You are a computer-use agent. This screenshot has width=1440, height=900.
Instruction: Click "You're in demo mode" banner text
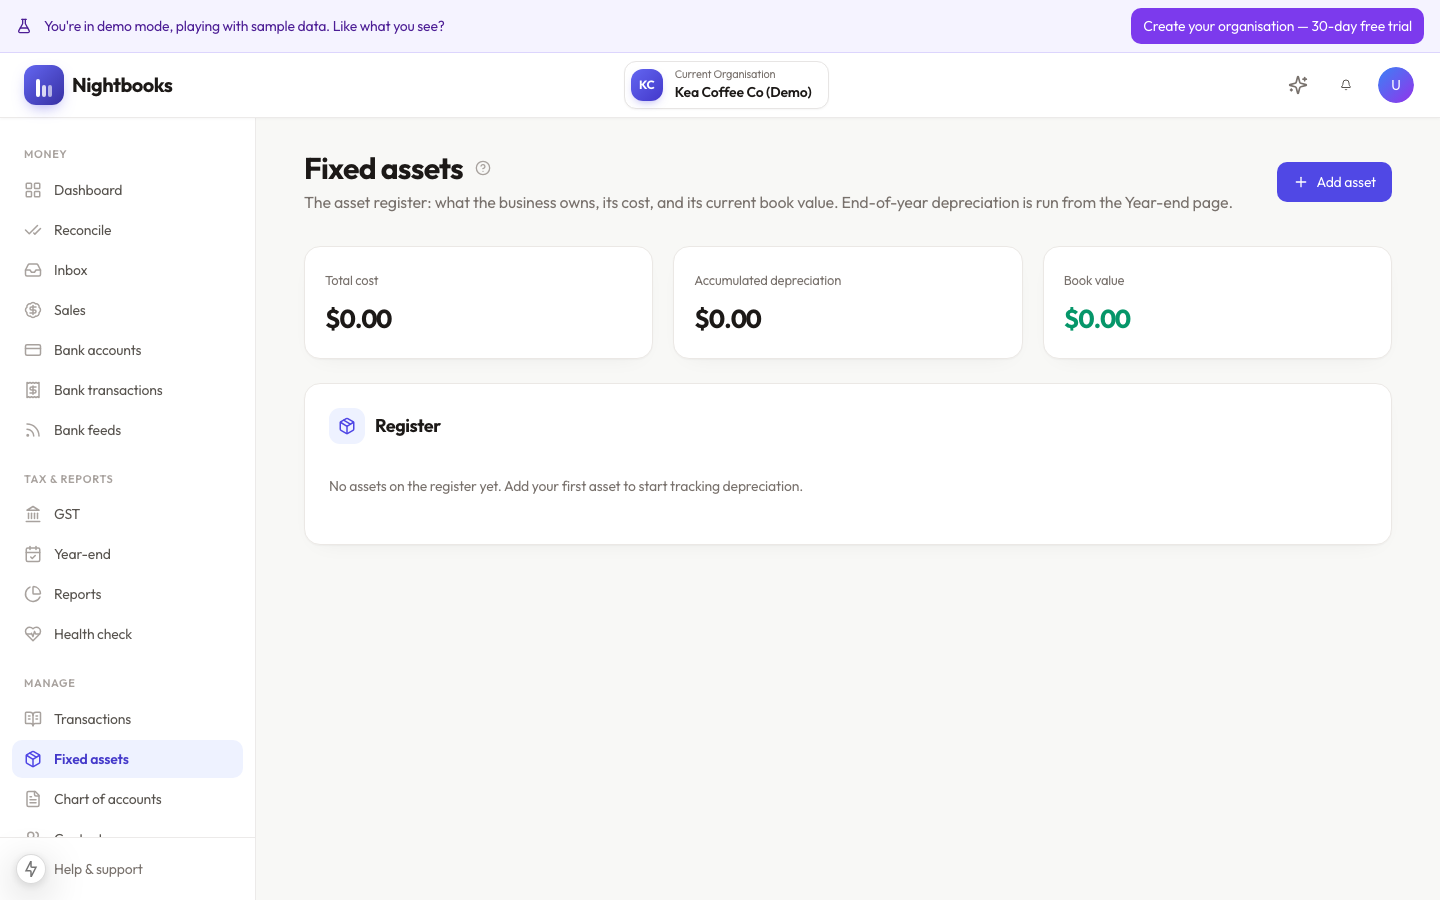pyautogui.click(x=244, y=26)
